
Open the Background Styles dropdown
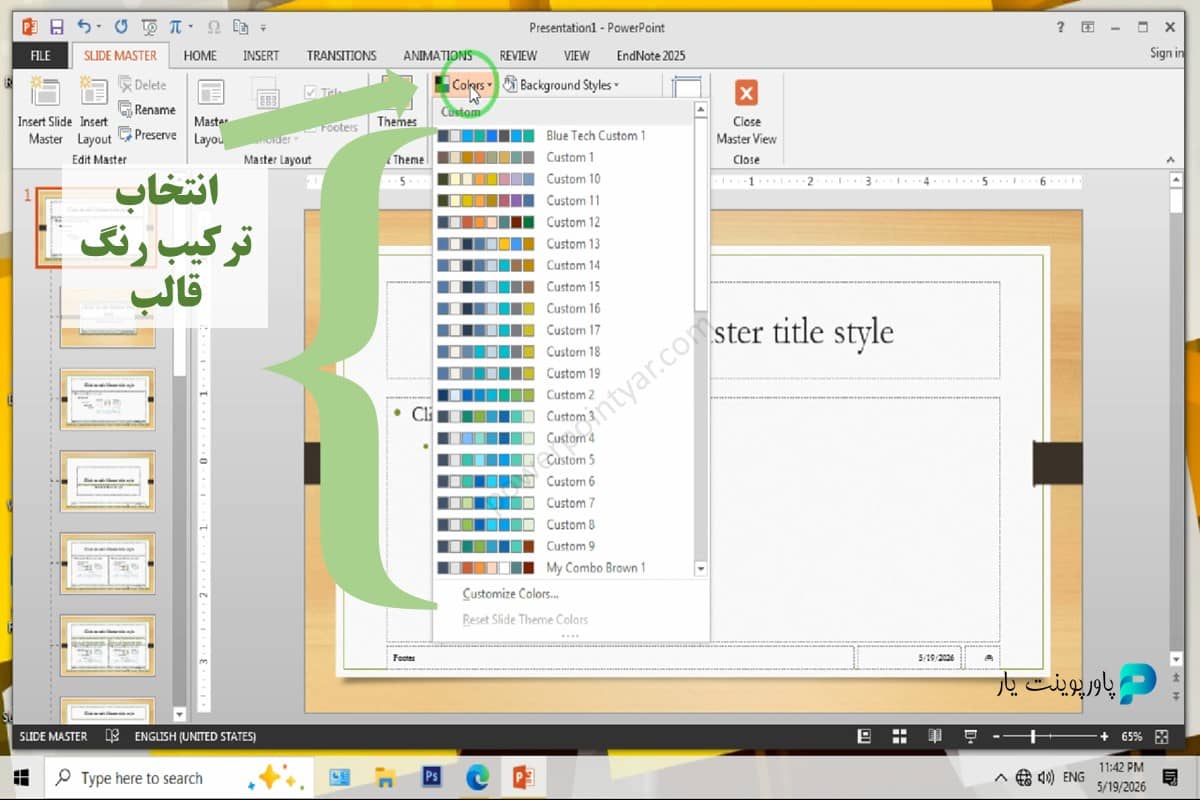[x=561, y=85]
